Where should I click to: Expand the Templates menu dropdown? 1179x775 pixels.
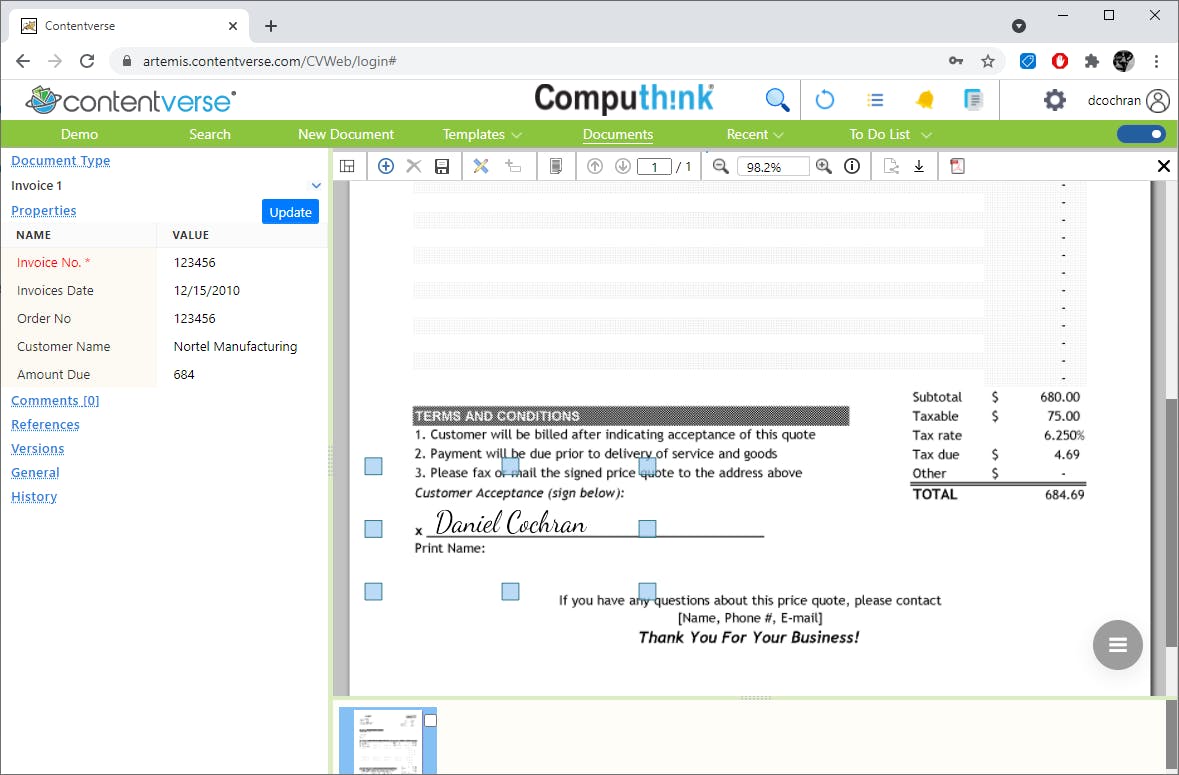pyautogui.click(x=517, y=135)
